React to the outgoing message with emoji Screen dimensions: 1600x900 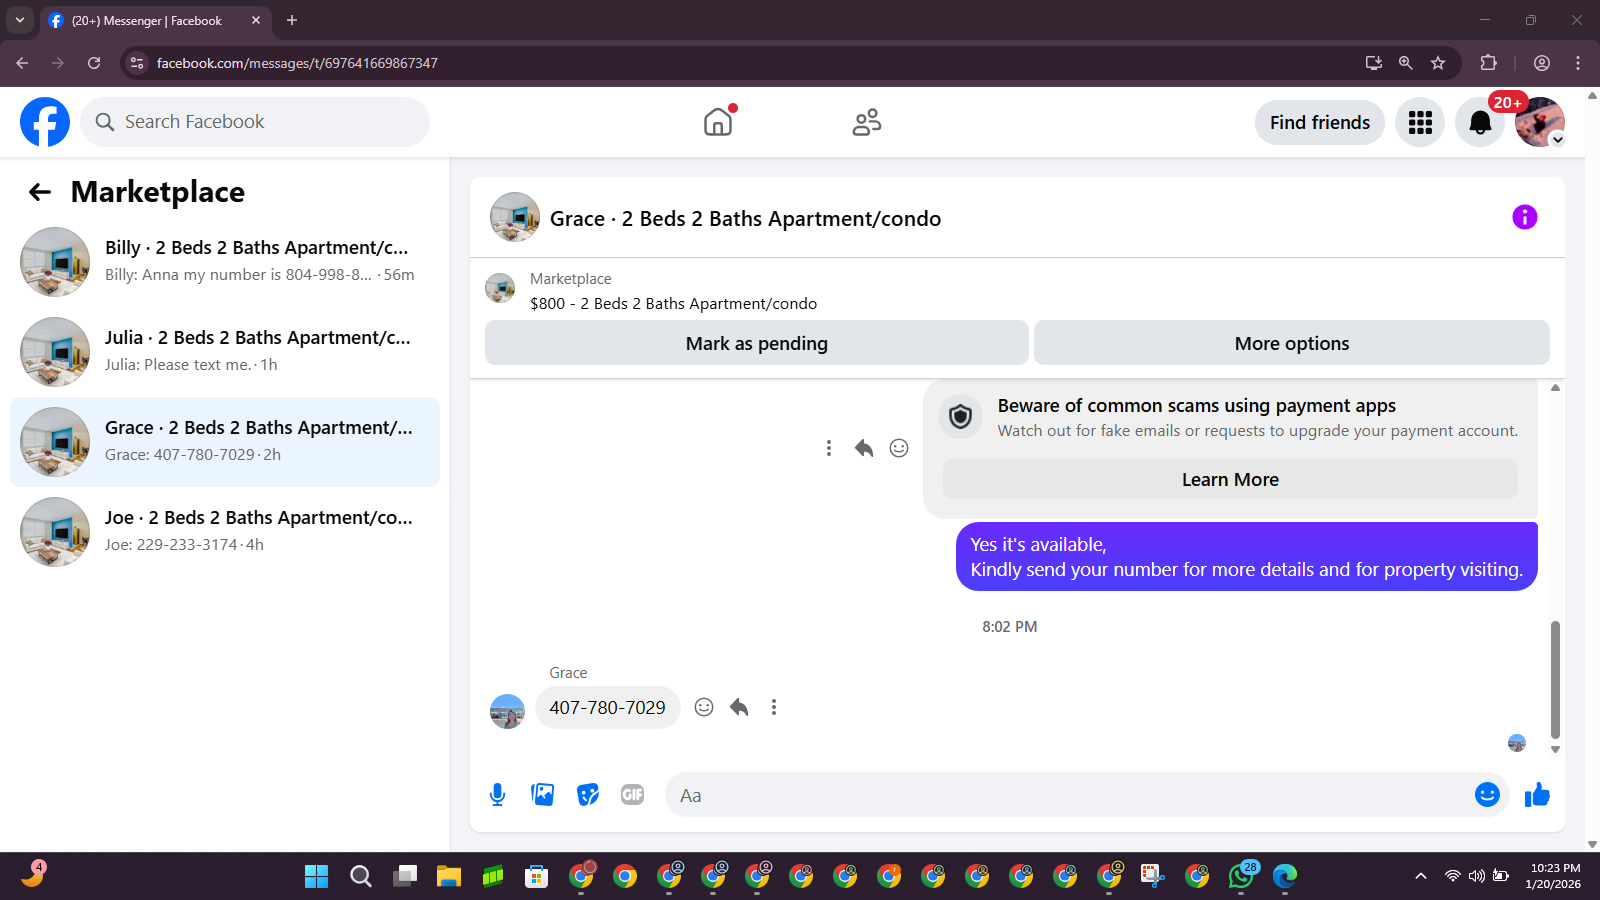tap(899, 448)
